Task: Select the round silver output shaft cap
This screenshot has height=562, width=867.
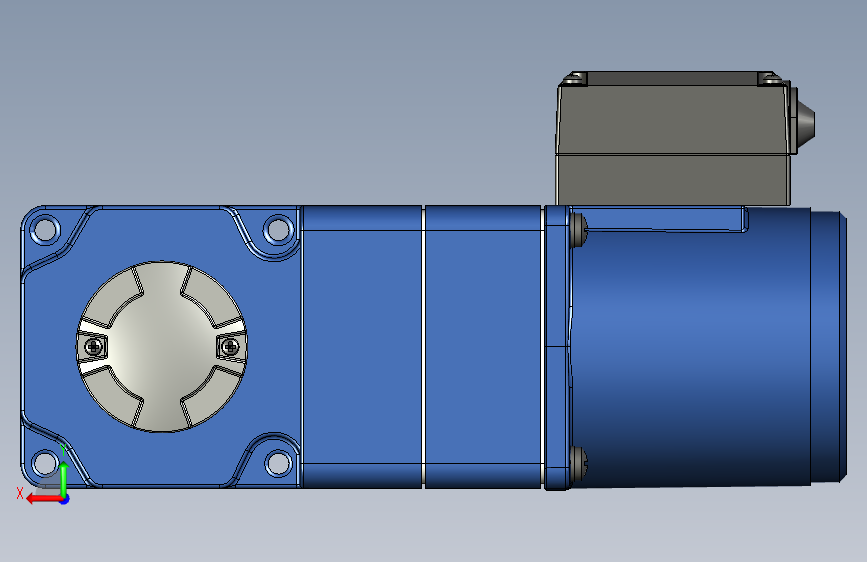Action: tap(161, 346)
